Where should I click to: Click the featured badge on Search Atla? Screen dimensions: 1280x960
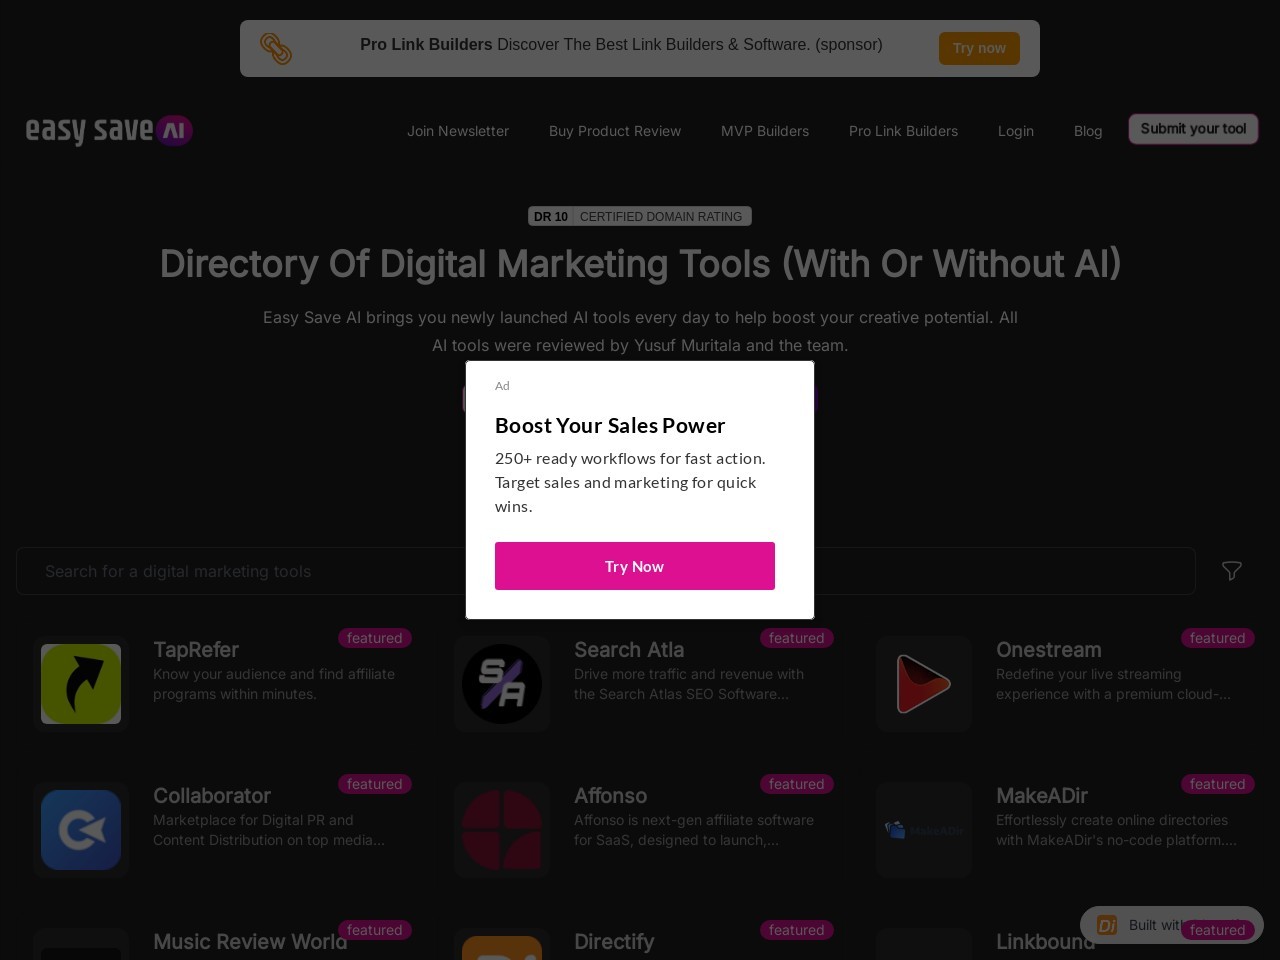click(x=797, y=638)
